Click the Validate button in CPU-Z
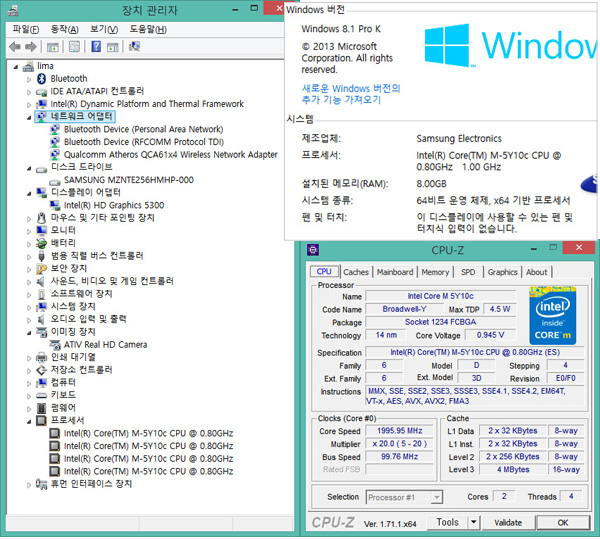Image resolution: width=600 pixels, height=539 pixels. click(508, 522)
